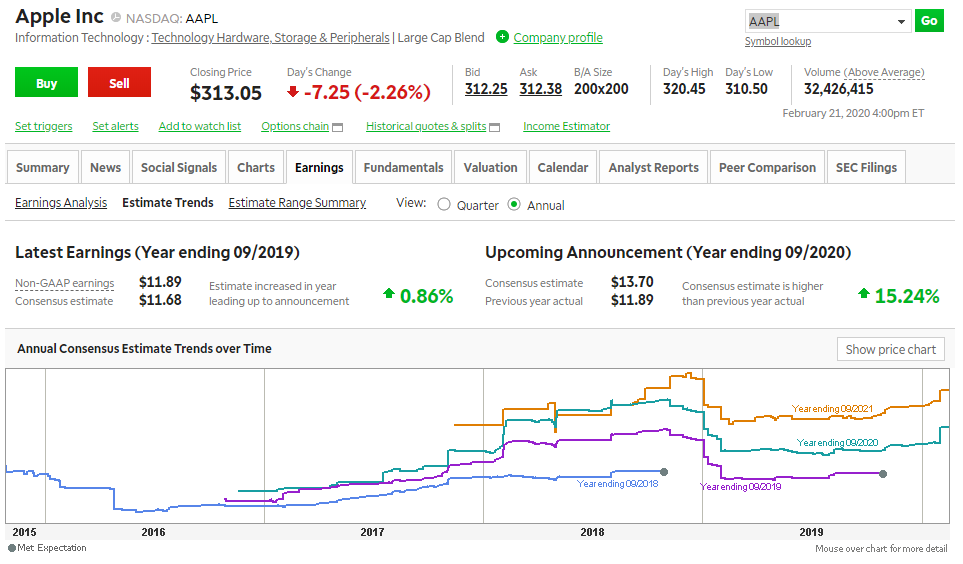
Task: Click the Year ending 09/2019 chart label
Action: click(x=741, y=487)
